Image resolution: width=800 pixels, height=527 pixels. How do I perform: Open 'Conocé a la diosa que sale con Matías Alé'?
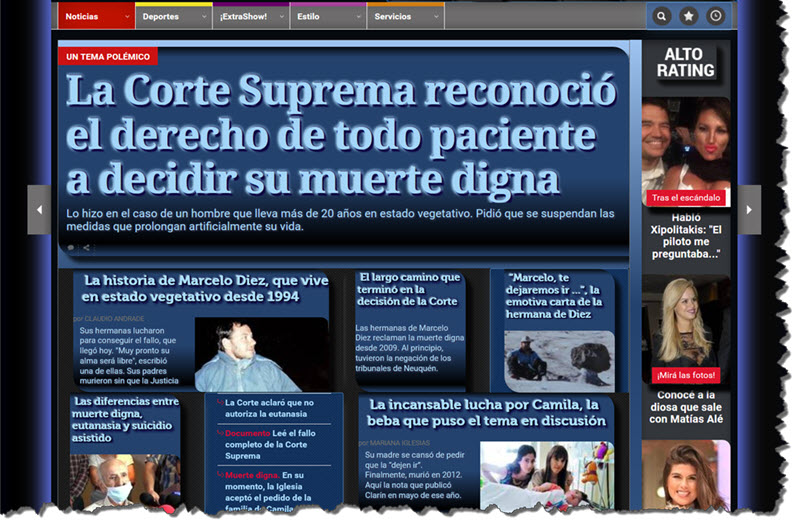686,407
